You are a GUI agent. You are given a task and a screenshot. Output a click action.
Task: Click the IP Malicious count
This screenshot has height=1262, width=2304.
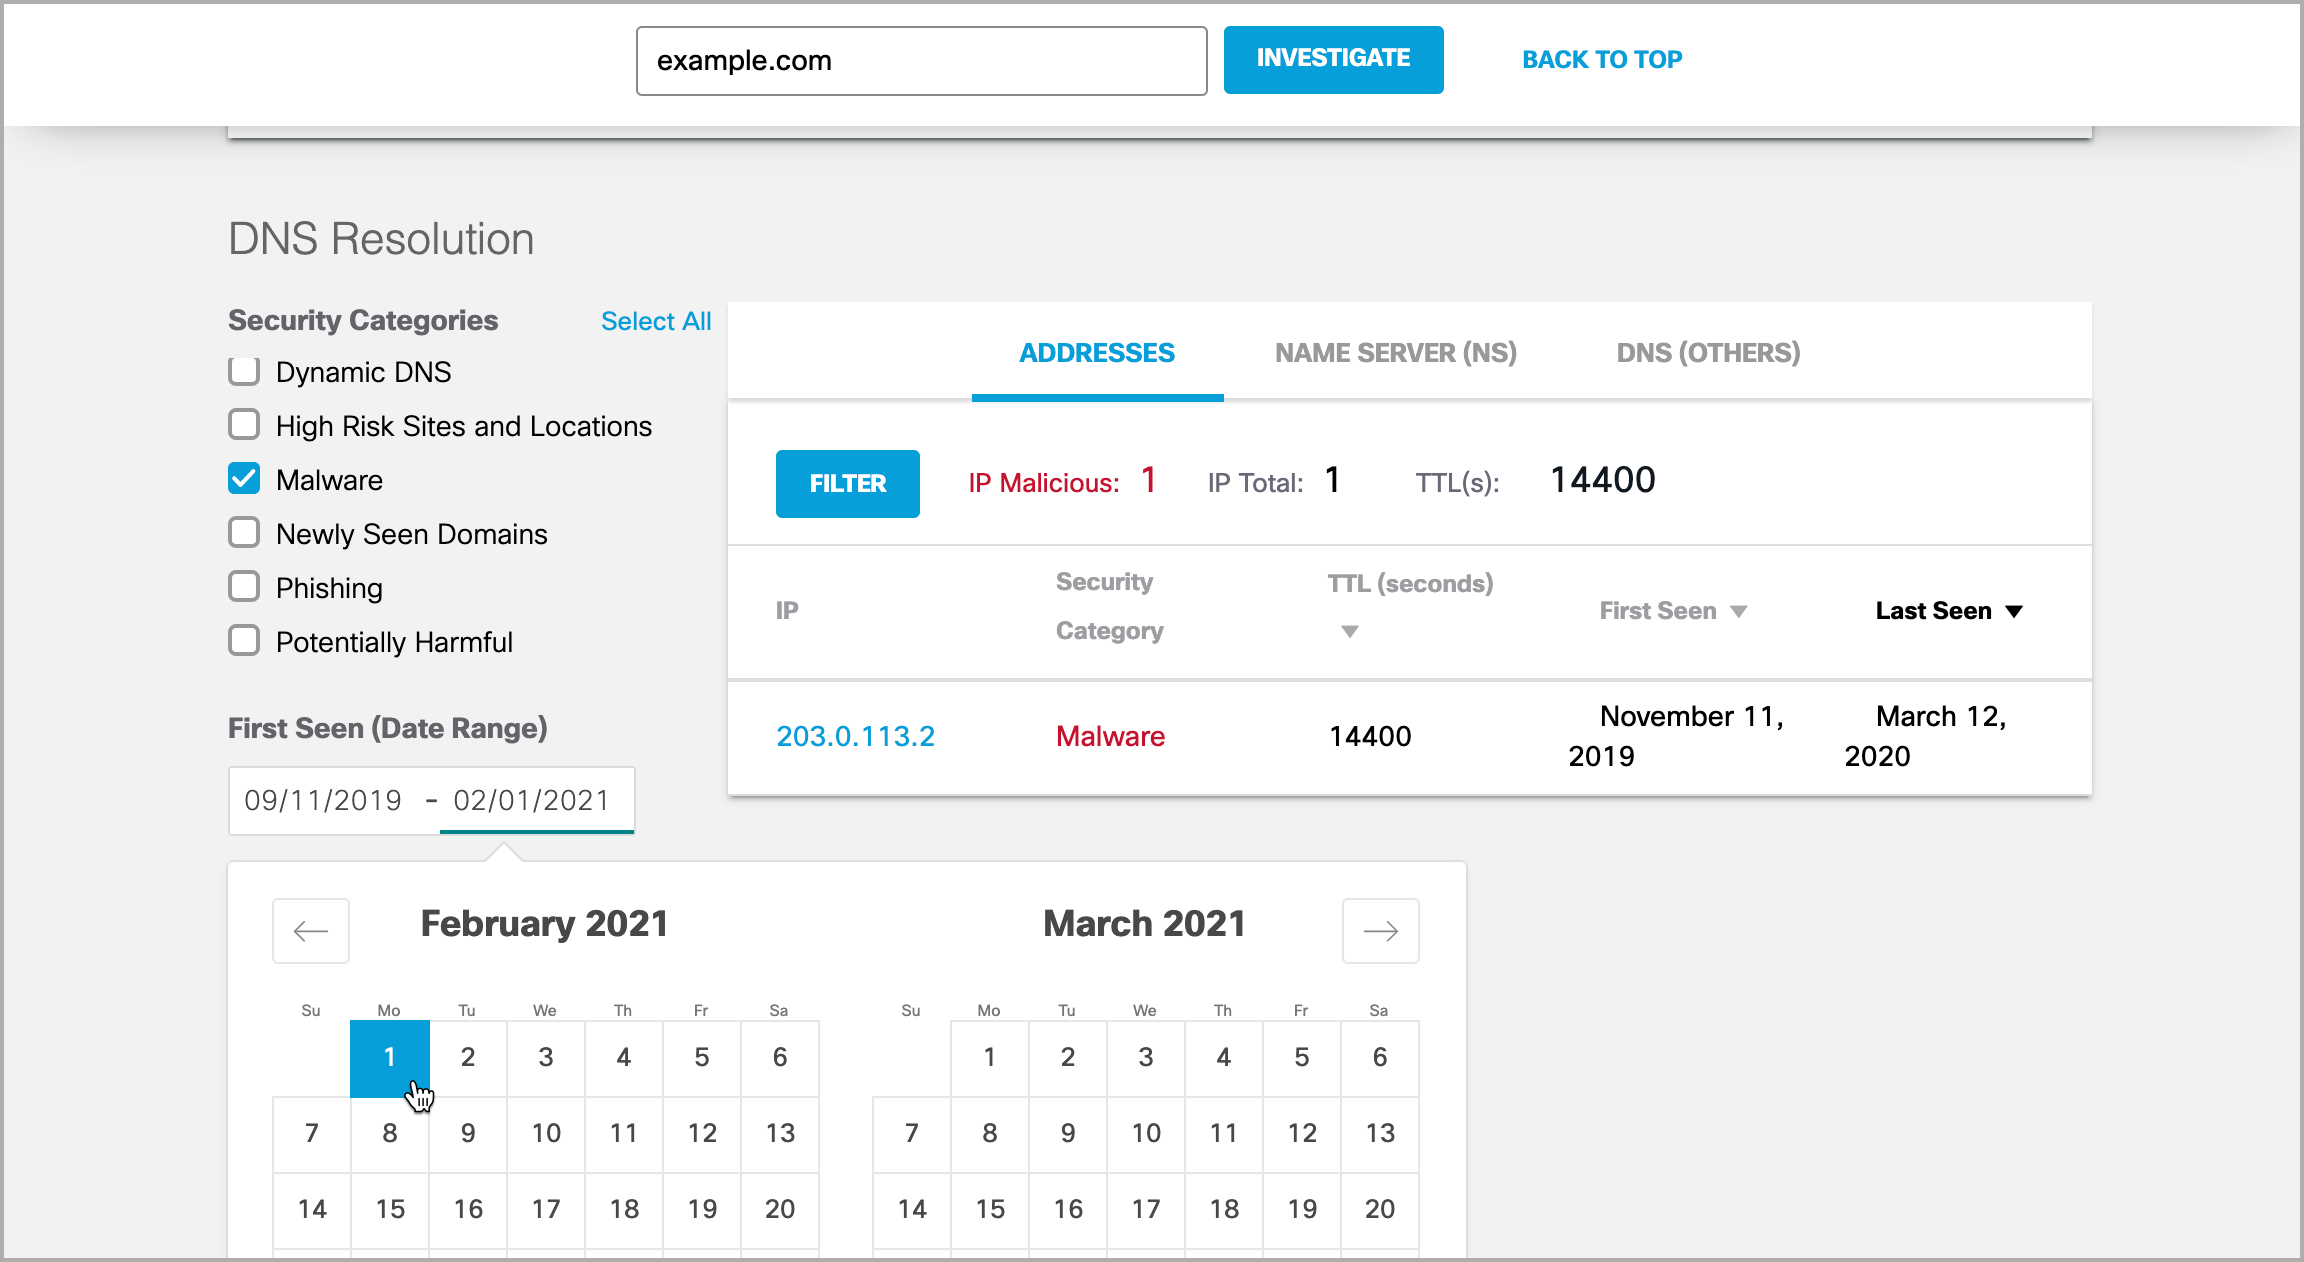(x=1148, y=481)
